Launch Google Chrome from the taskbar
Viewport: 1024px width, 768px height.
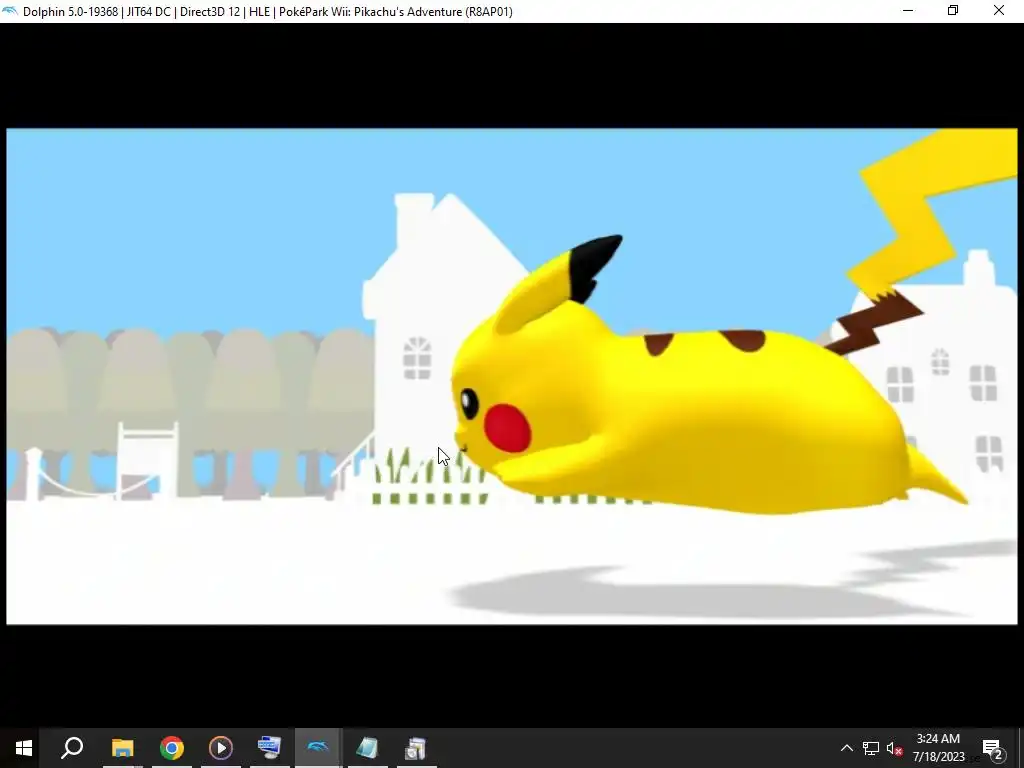click(x=172, y=748)
